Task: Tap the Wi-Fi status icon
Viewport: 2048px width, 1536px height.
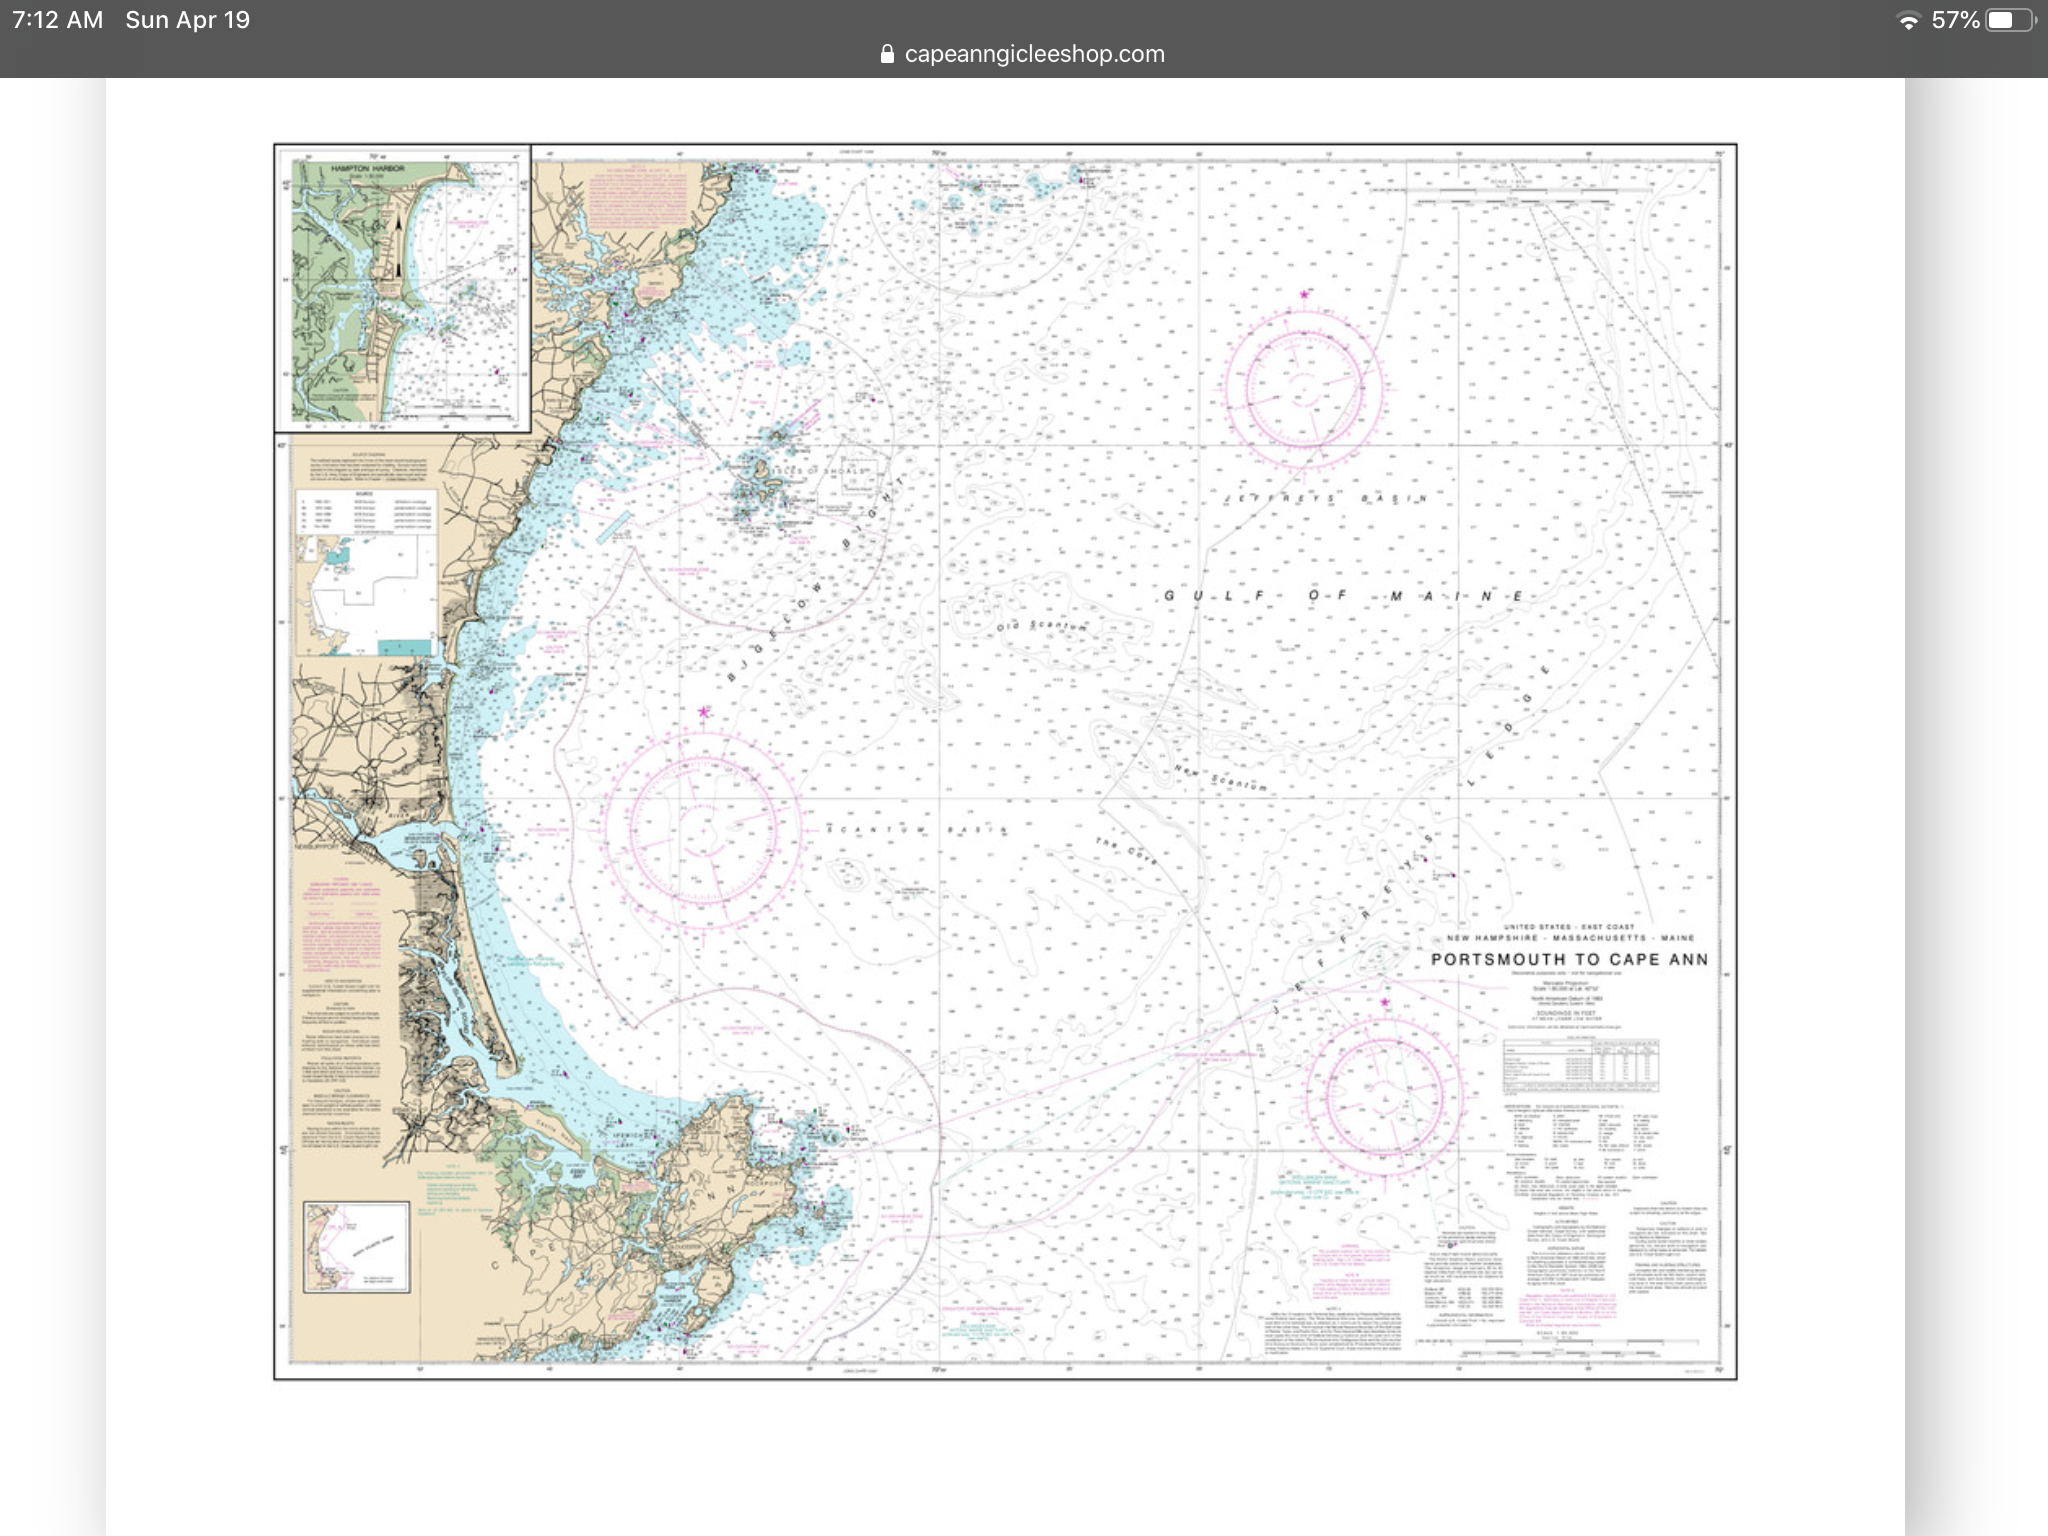Action: [1908, 21]
